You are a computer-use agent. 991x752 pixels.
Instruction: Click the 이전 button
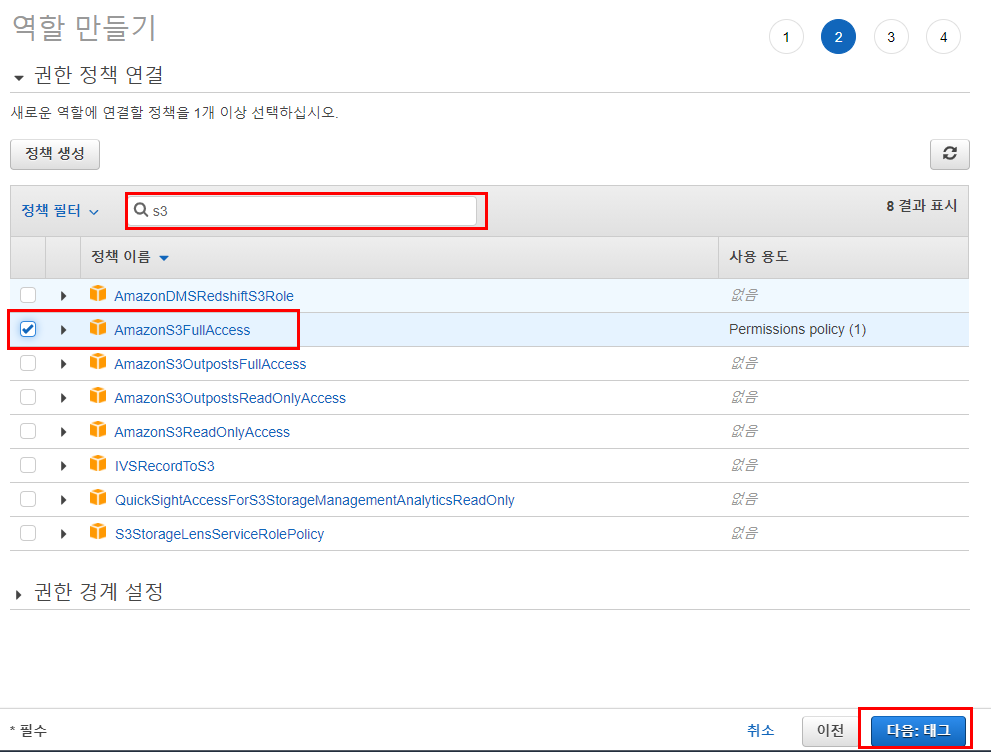tap(830, 731)
